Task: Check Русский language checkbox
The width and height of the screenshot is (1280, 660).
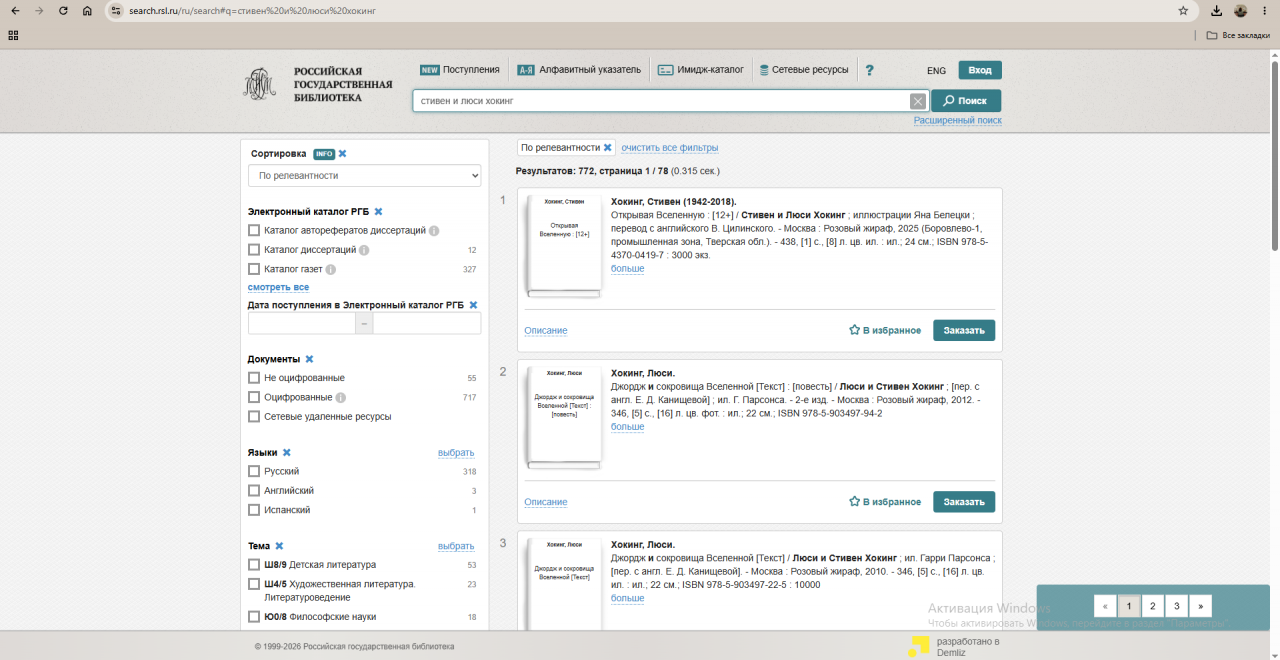Action: tap(254, 471)
